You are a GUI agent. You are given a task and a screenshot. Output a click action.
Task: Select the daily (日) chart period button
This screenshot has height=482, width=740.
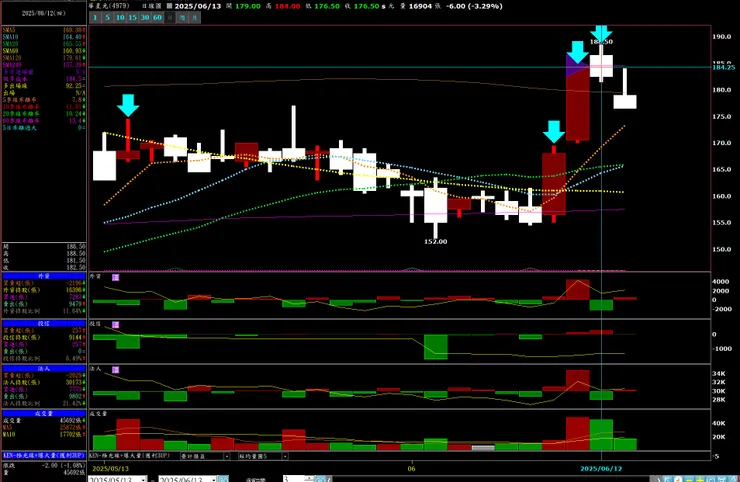click(170, 17)
